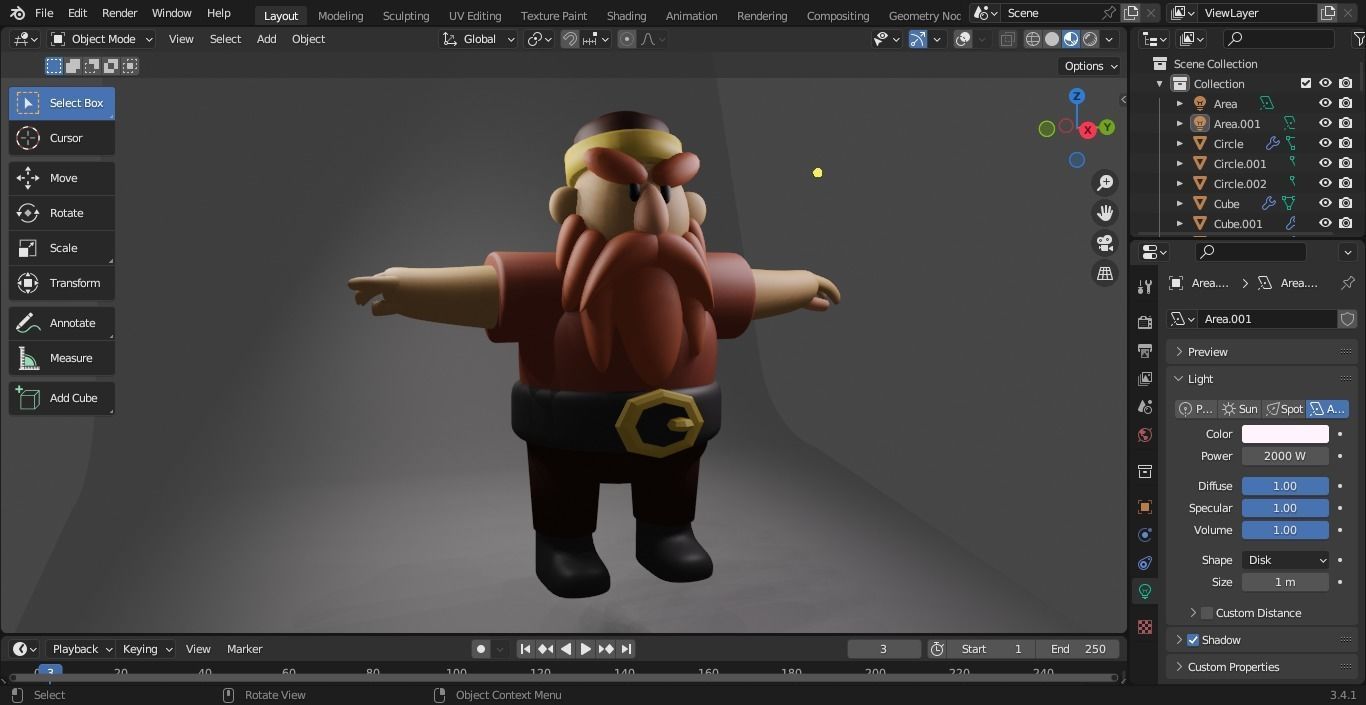Activate the Move tool

tap(62, 178)
